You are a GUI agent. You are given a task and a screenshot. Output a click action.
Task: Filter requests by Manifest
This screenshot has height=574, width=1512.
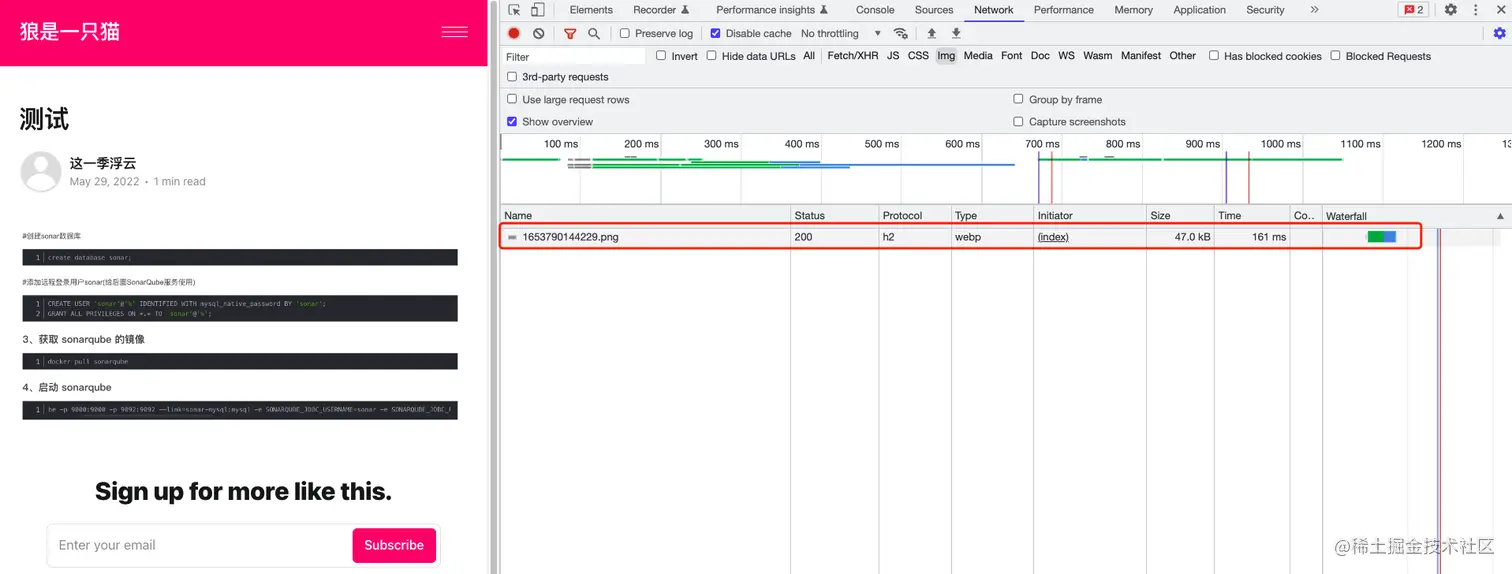[x=1141, y=56]
